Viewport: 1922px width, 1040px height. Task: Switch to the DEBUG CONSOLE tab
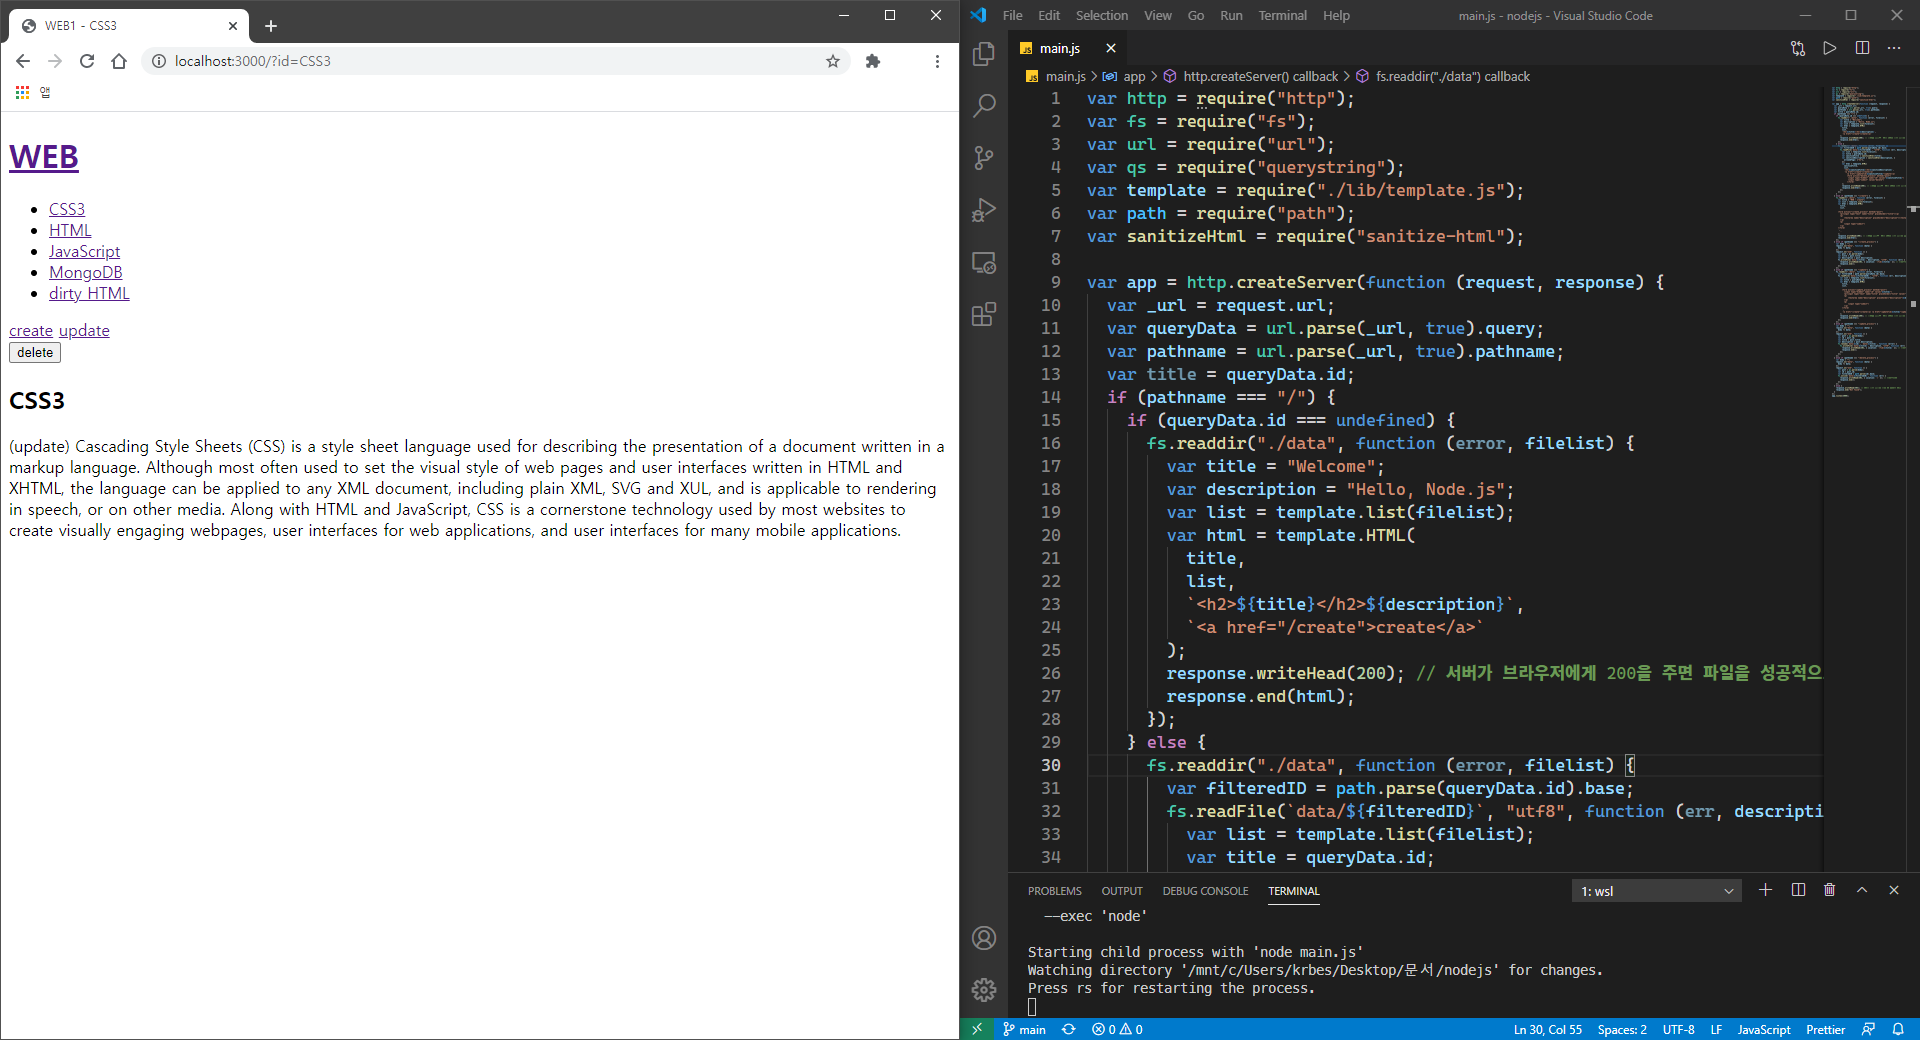(x=1205, y=891)
